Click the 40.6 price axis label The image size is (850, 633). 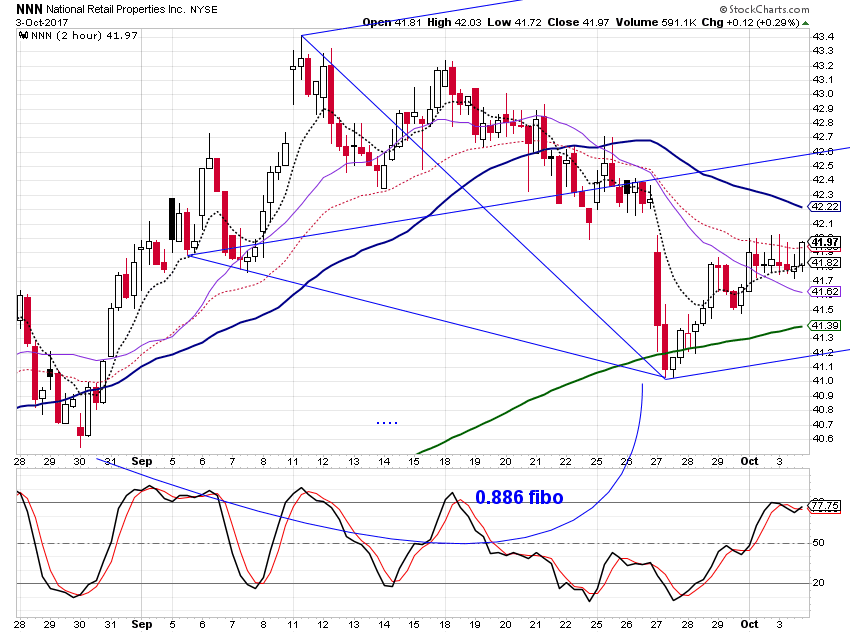[x=823, y=438]
